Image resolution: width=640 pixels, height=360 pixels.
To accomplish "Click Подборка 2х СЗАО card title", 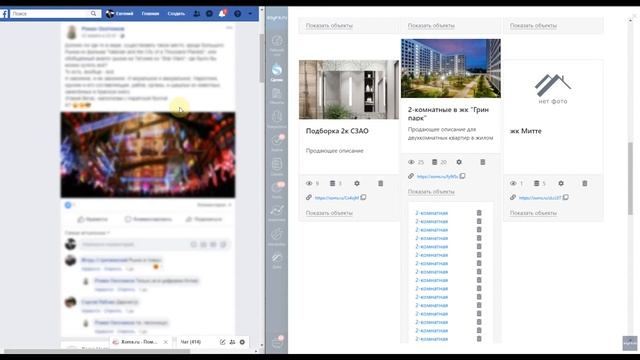I will (x=337, y=131).
